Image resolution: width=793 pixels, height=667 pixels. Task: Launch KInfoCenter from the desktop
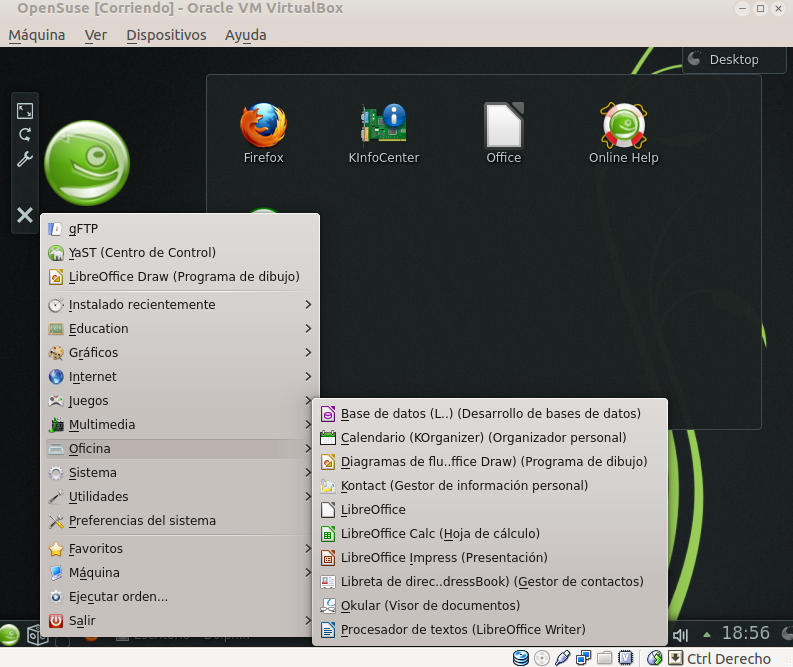coord(383,132)
